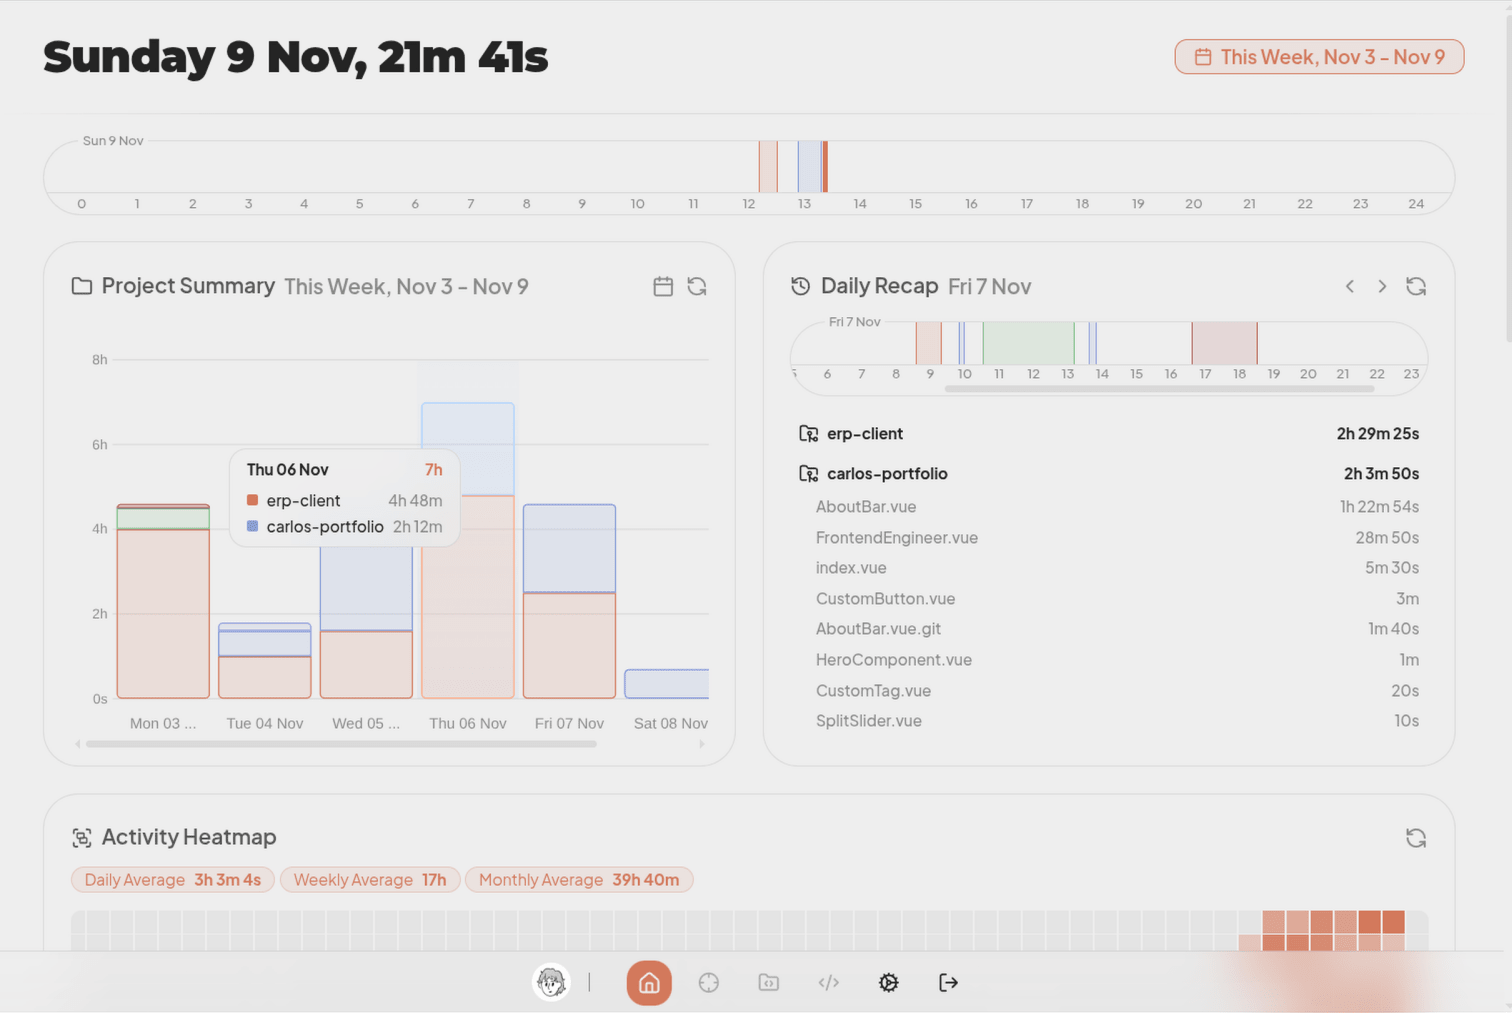Click the Daily Recap clock icon

[x=800, y=286]
